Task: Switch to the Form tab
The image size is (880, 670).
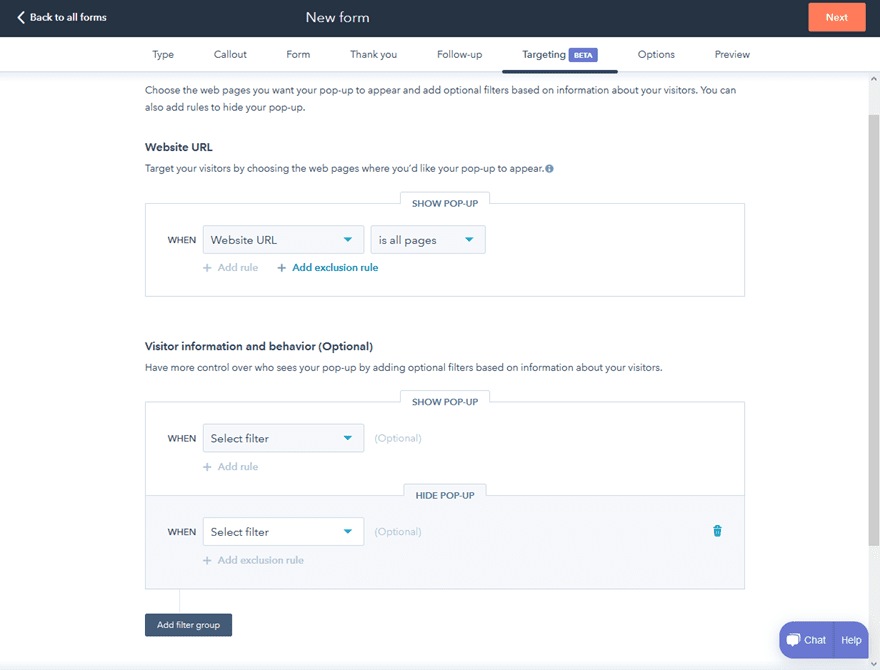Action: click(x=298, y=54)
